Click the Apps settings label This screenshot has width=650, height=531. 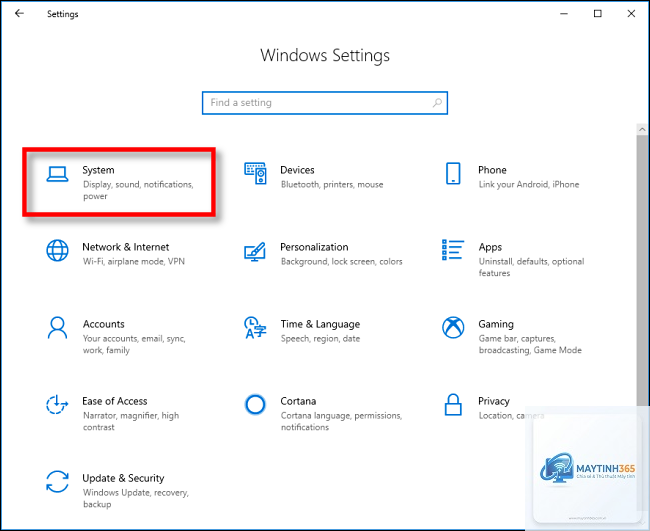(490, 247)
